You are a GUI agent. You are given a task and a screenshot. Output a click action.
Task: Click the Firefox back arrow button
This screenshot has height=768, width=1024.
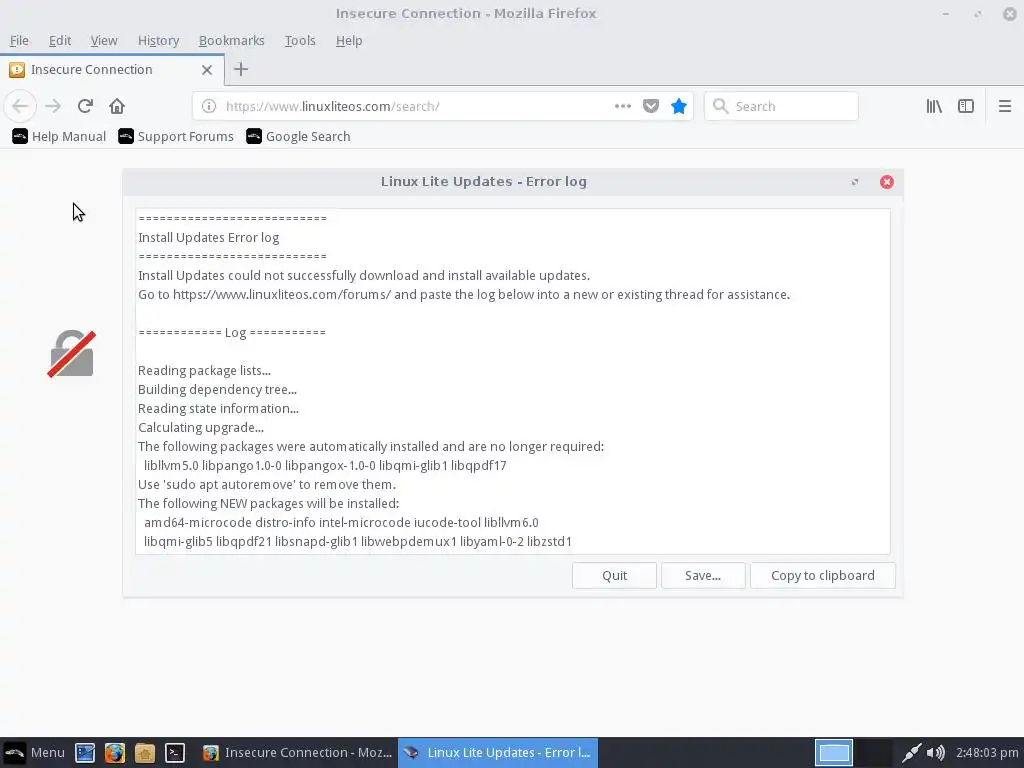point(20,106)
